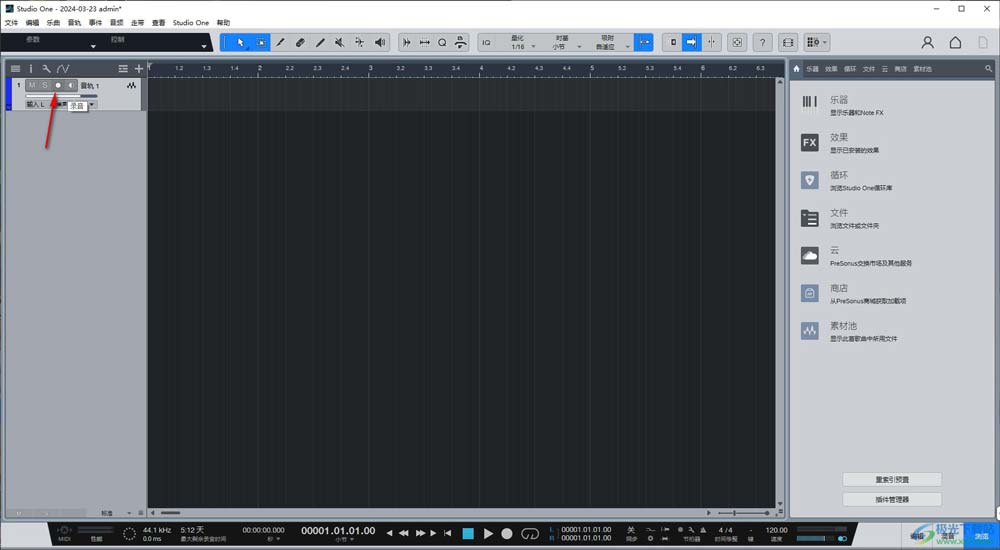Add a new track with plus icon

coord(139,68)
